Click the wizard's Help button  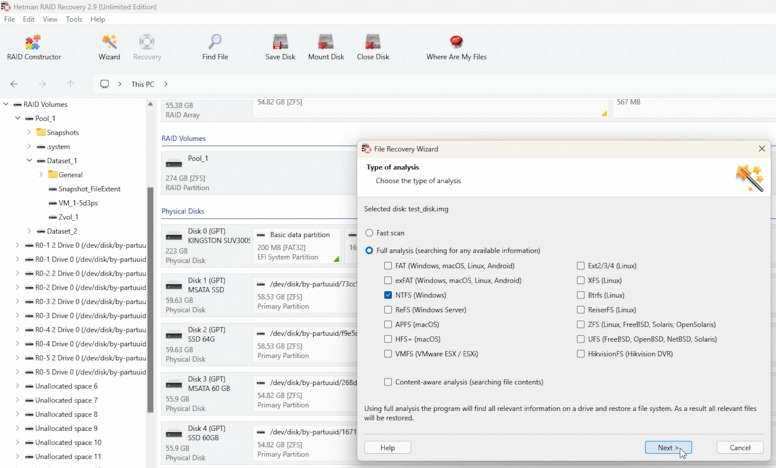[388, 448]
